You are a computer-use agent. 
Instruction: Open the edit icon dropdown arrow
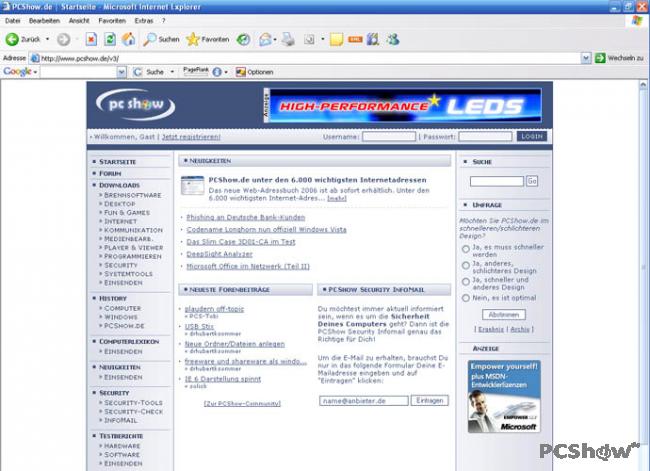coord(323,39)
